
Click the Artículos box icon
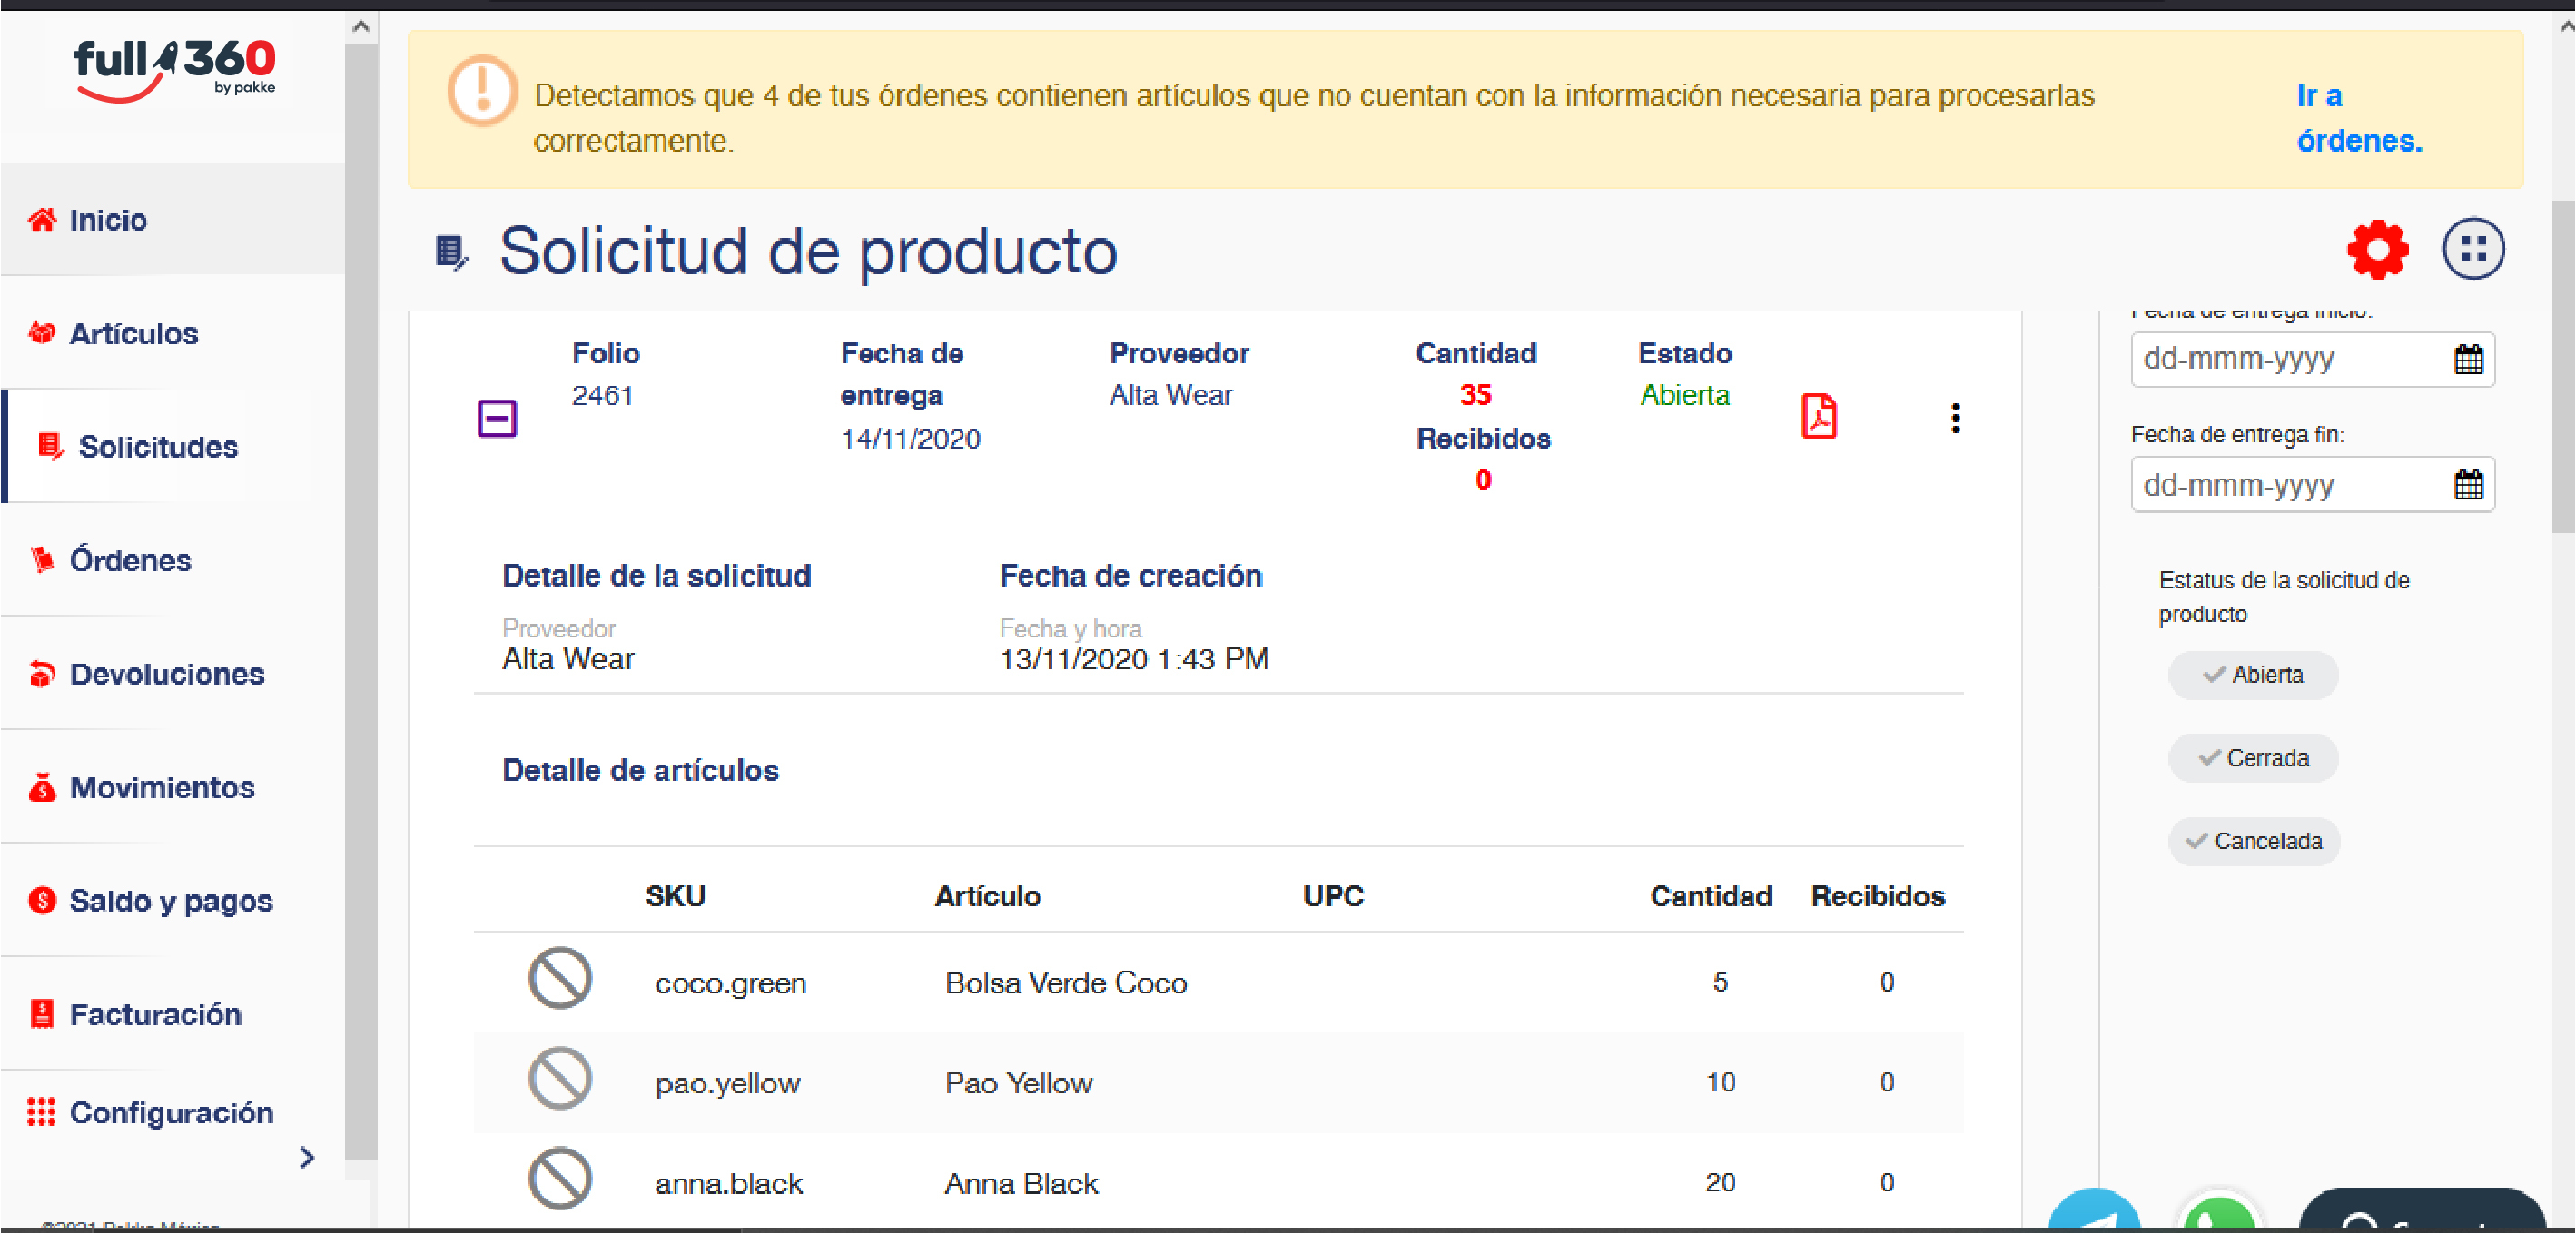42,333
